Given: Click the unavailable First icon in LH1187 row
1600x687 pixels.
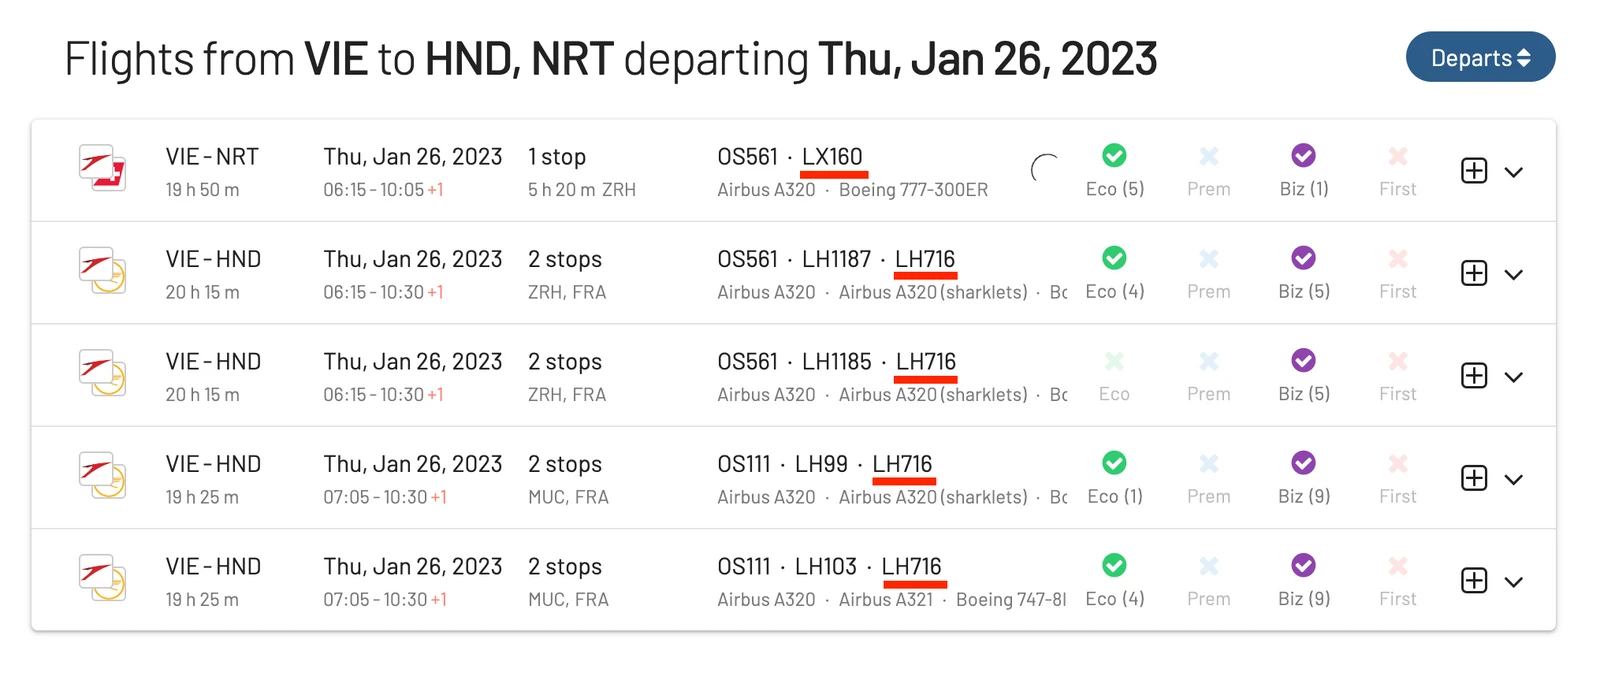Looking at the screenshot, I should 1398,258.
